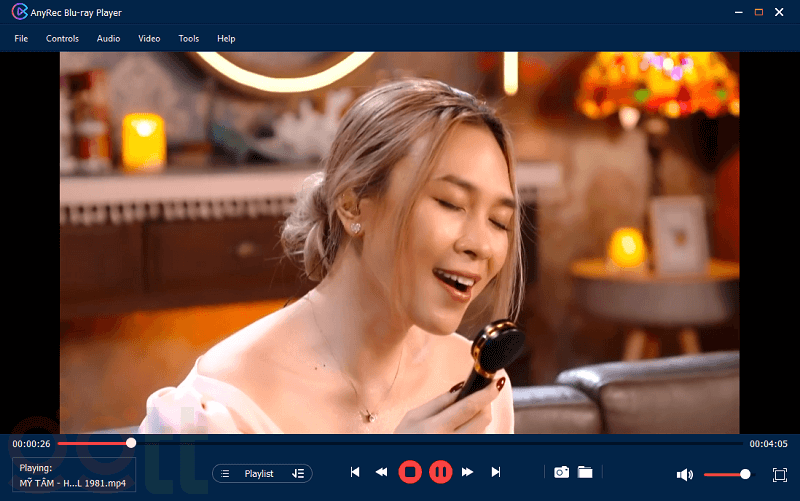Image resolution: width=800 pixels, height=501 pixels.
Task: Skip to the previous track
Action: [354, 472]
